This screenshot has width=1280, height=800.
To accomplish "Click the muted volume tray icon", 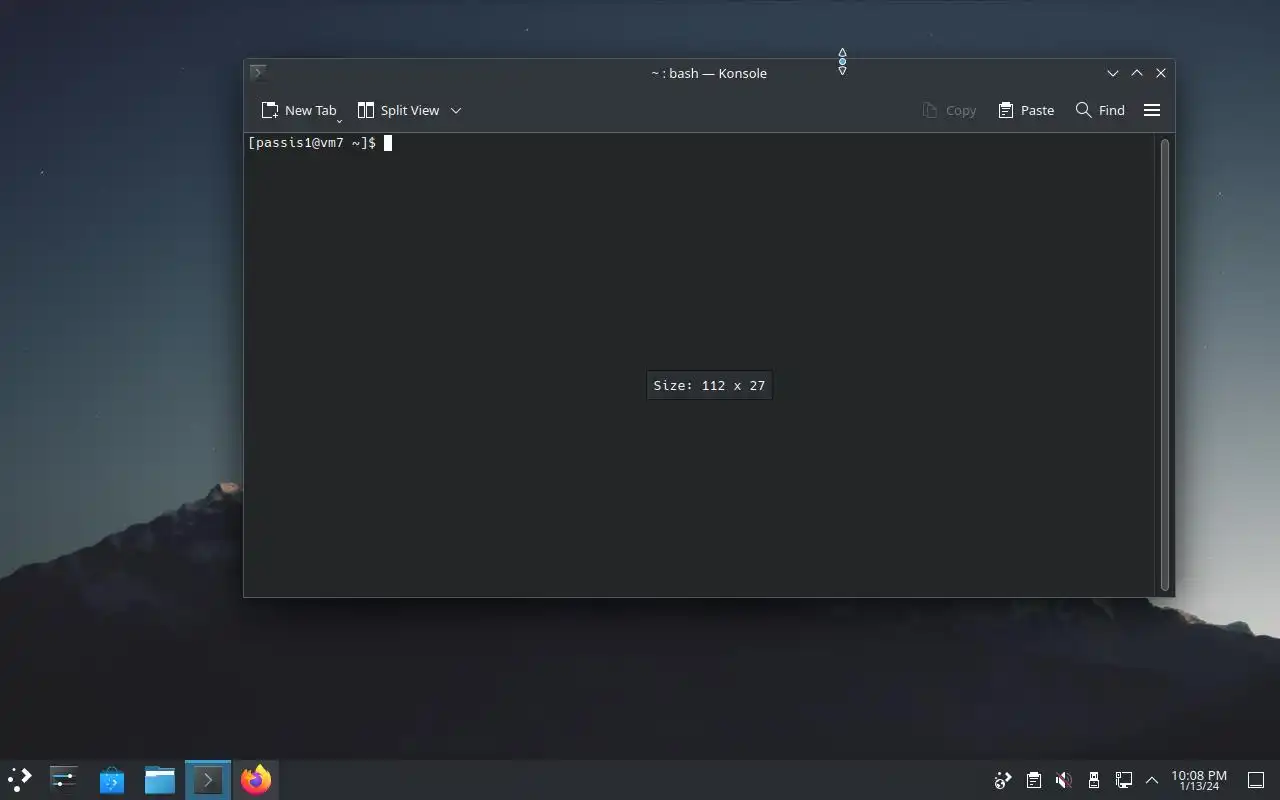I will pos(1064,780).
